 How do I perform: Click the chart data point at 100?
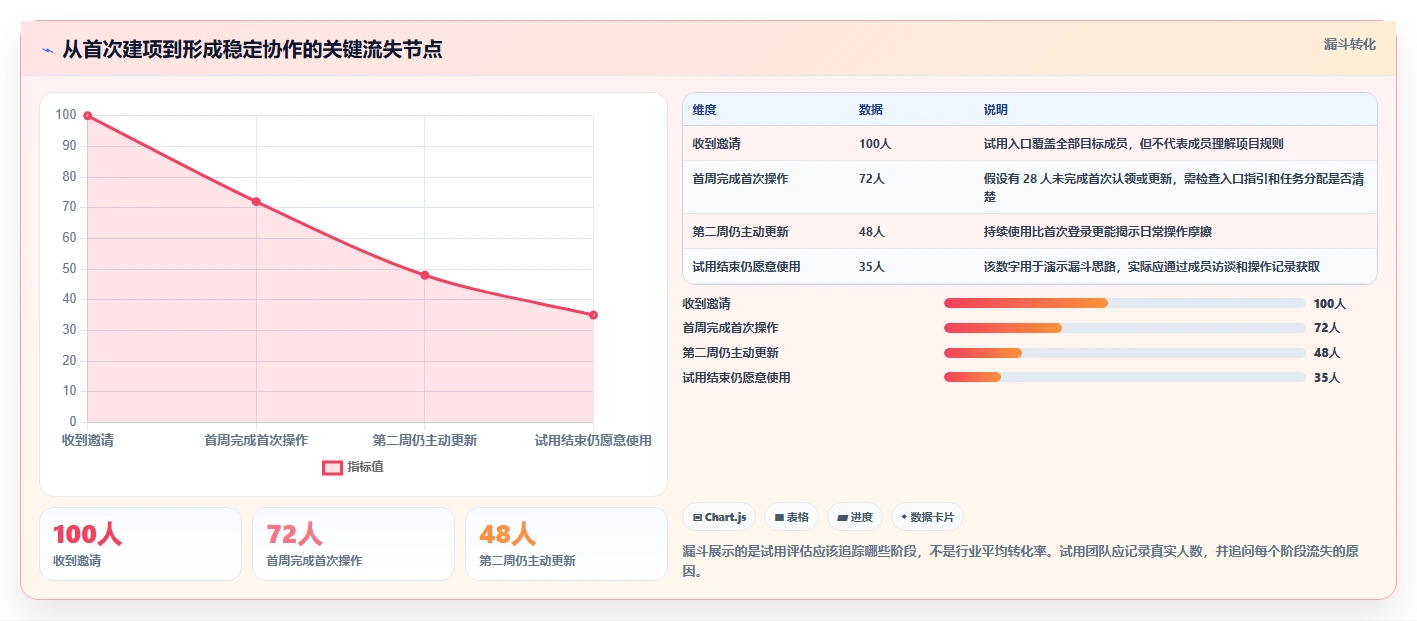tap(88, 116)
